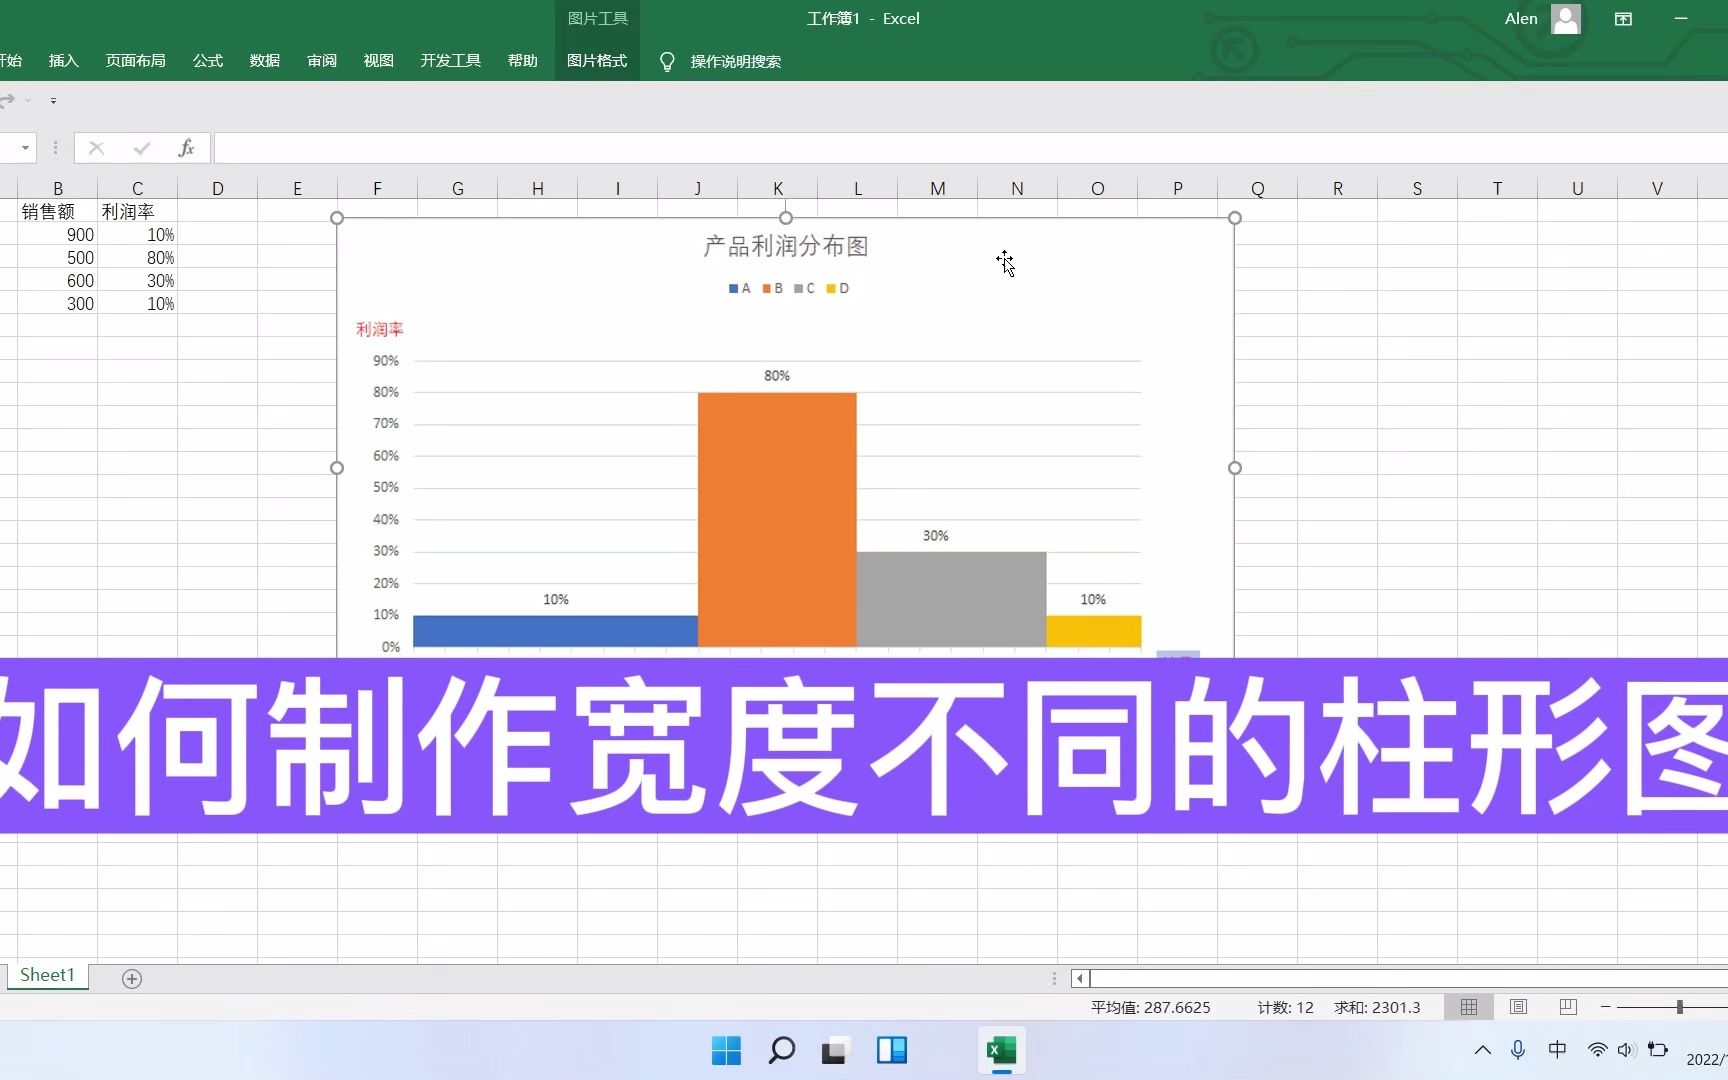1728x1080 pixels.
Task: Select Page Layout view icon in status bar
Action: [x=1517, y=1007]
